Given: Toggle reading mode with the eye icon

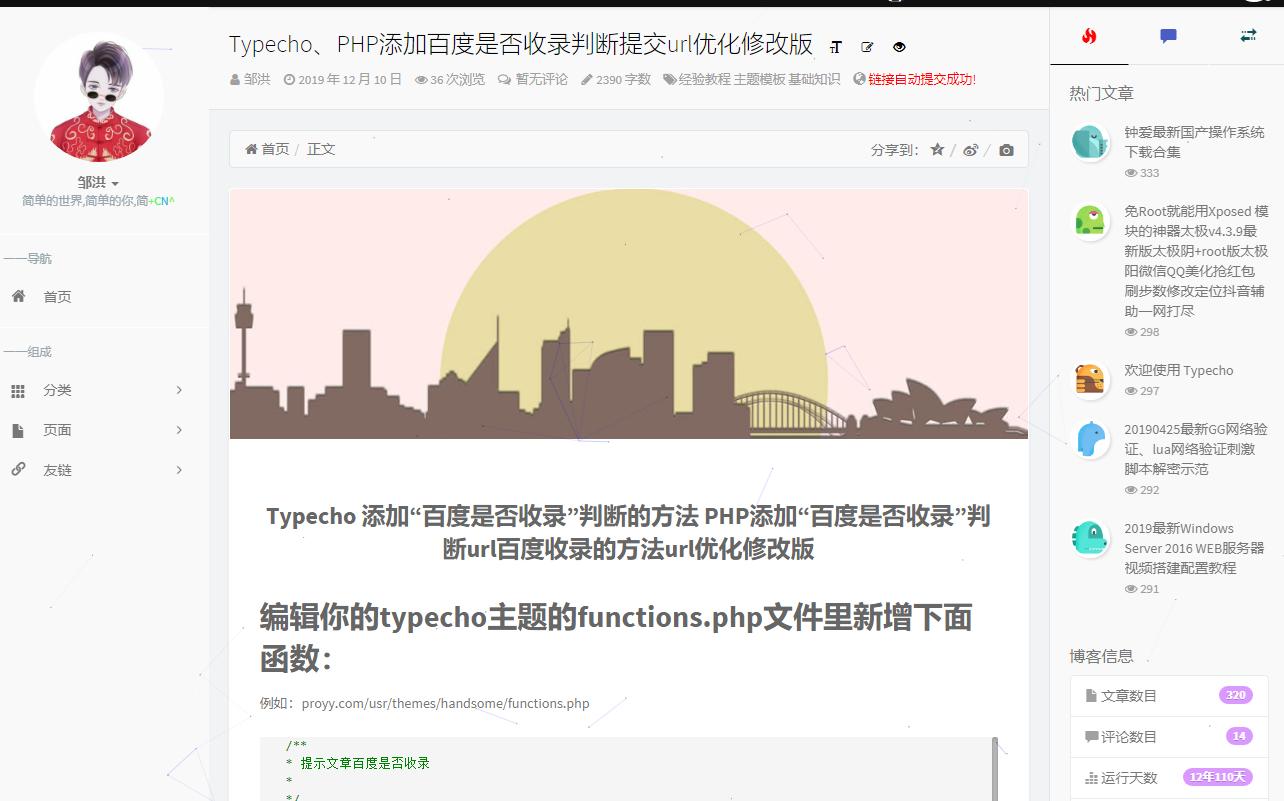Looking at the screenshot, I should coord(898,46).
